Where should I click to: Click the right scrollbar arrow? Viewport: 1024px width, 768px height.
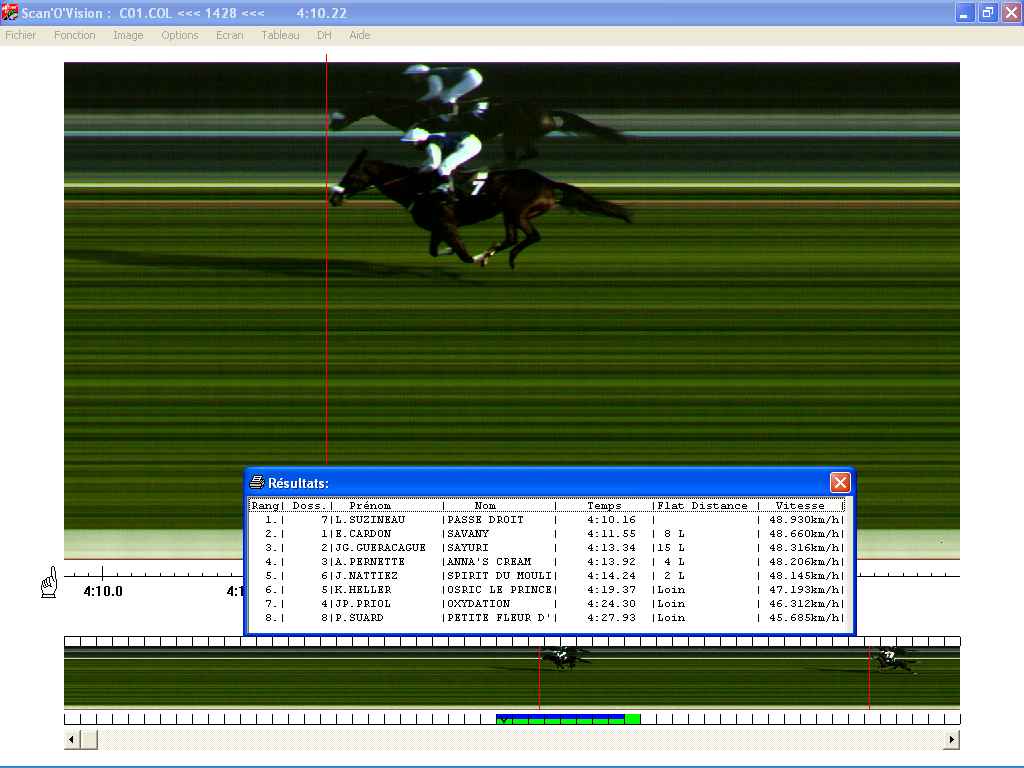click(x=952, y=739)
